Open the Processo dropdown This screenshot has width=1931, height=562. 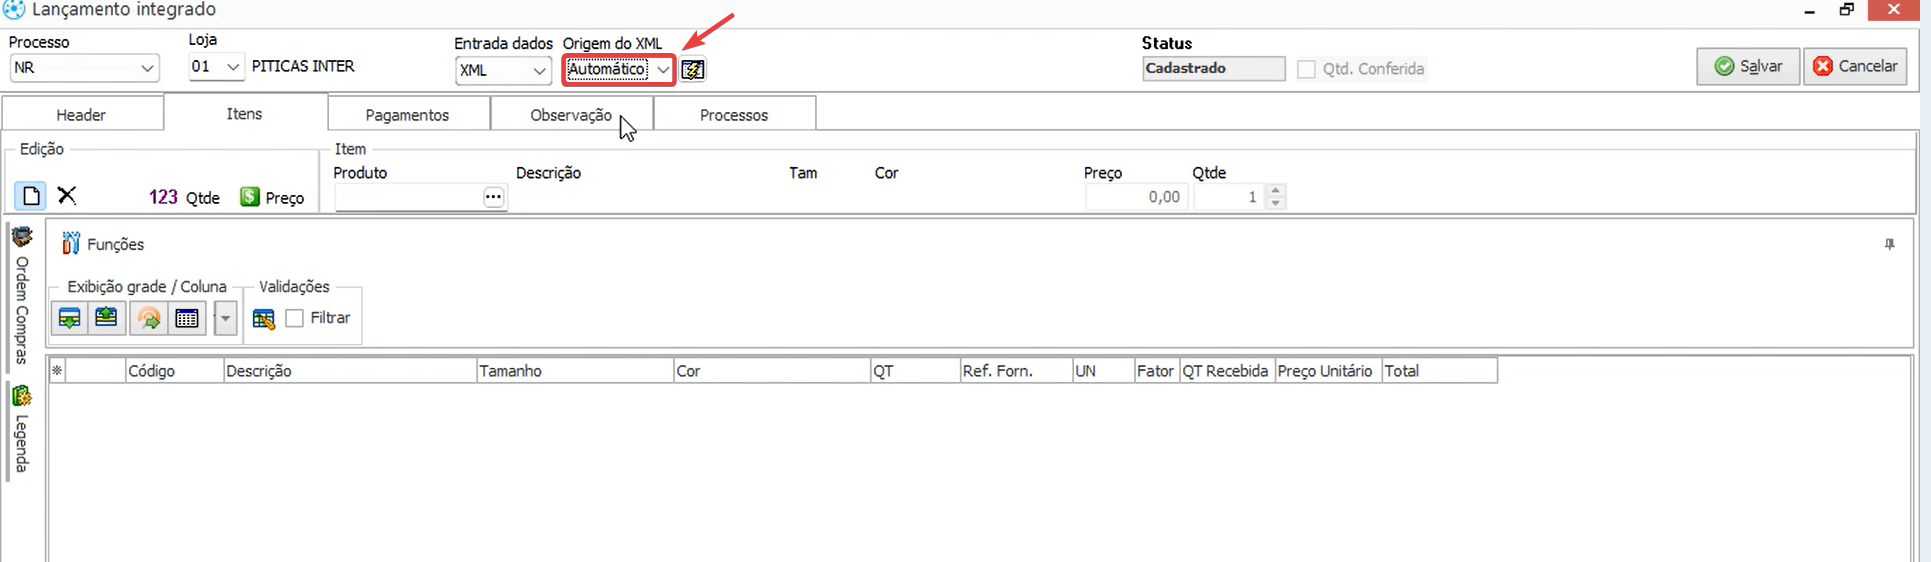(146, 68)
